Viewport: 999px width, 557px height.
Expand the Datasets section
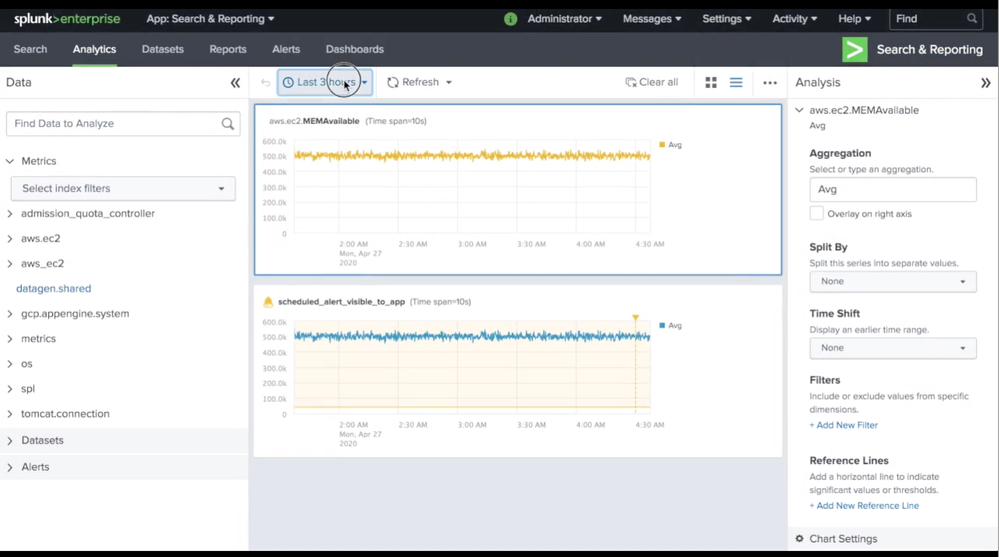(10, 440)
